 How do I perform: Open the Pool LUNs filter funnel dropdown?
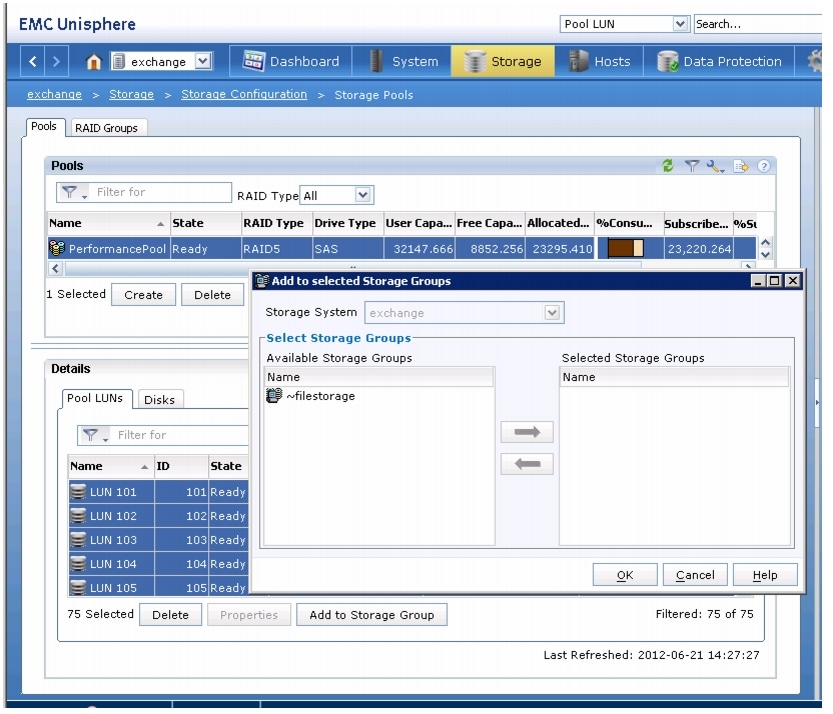pyautogui.click(x=95, y=436)
